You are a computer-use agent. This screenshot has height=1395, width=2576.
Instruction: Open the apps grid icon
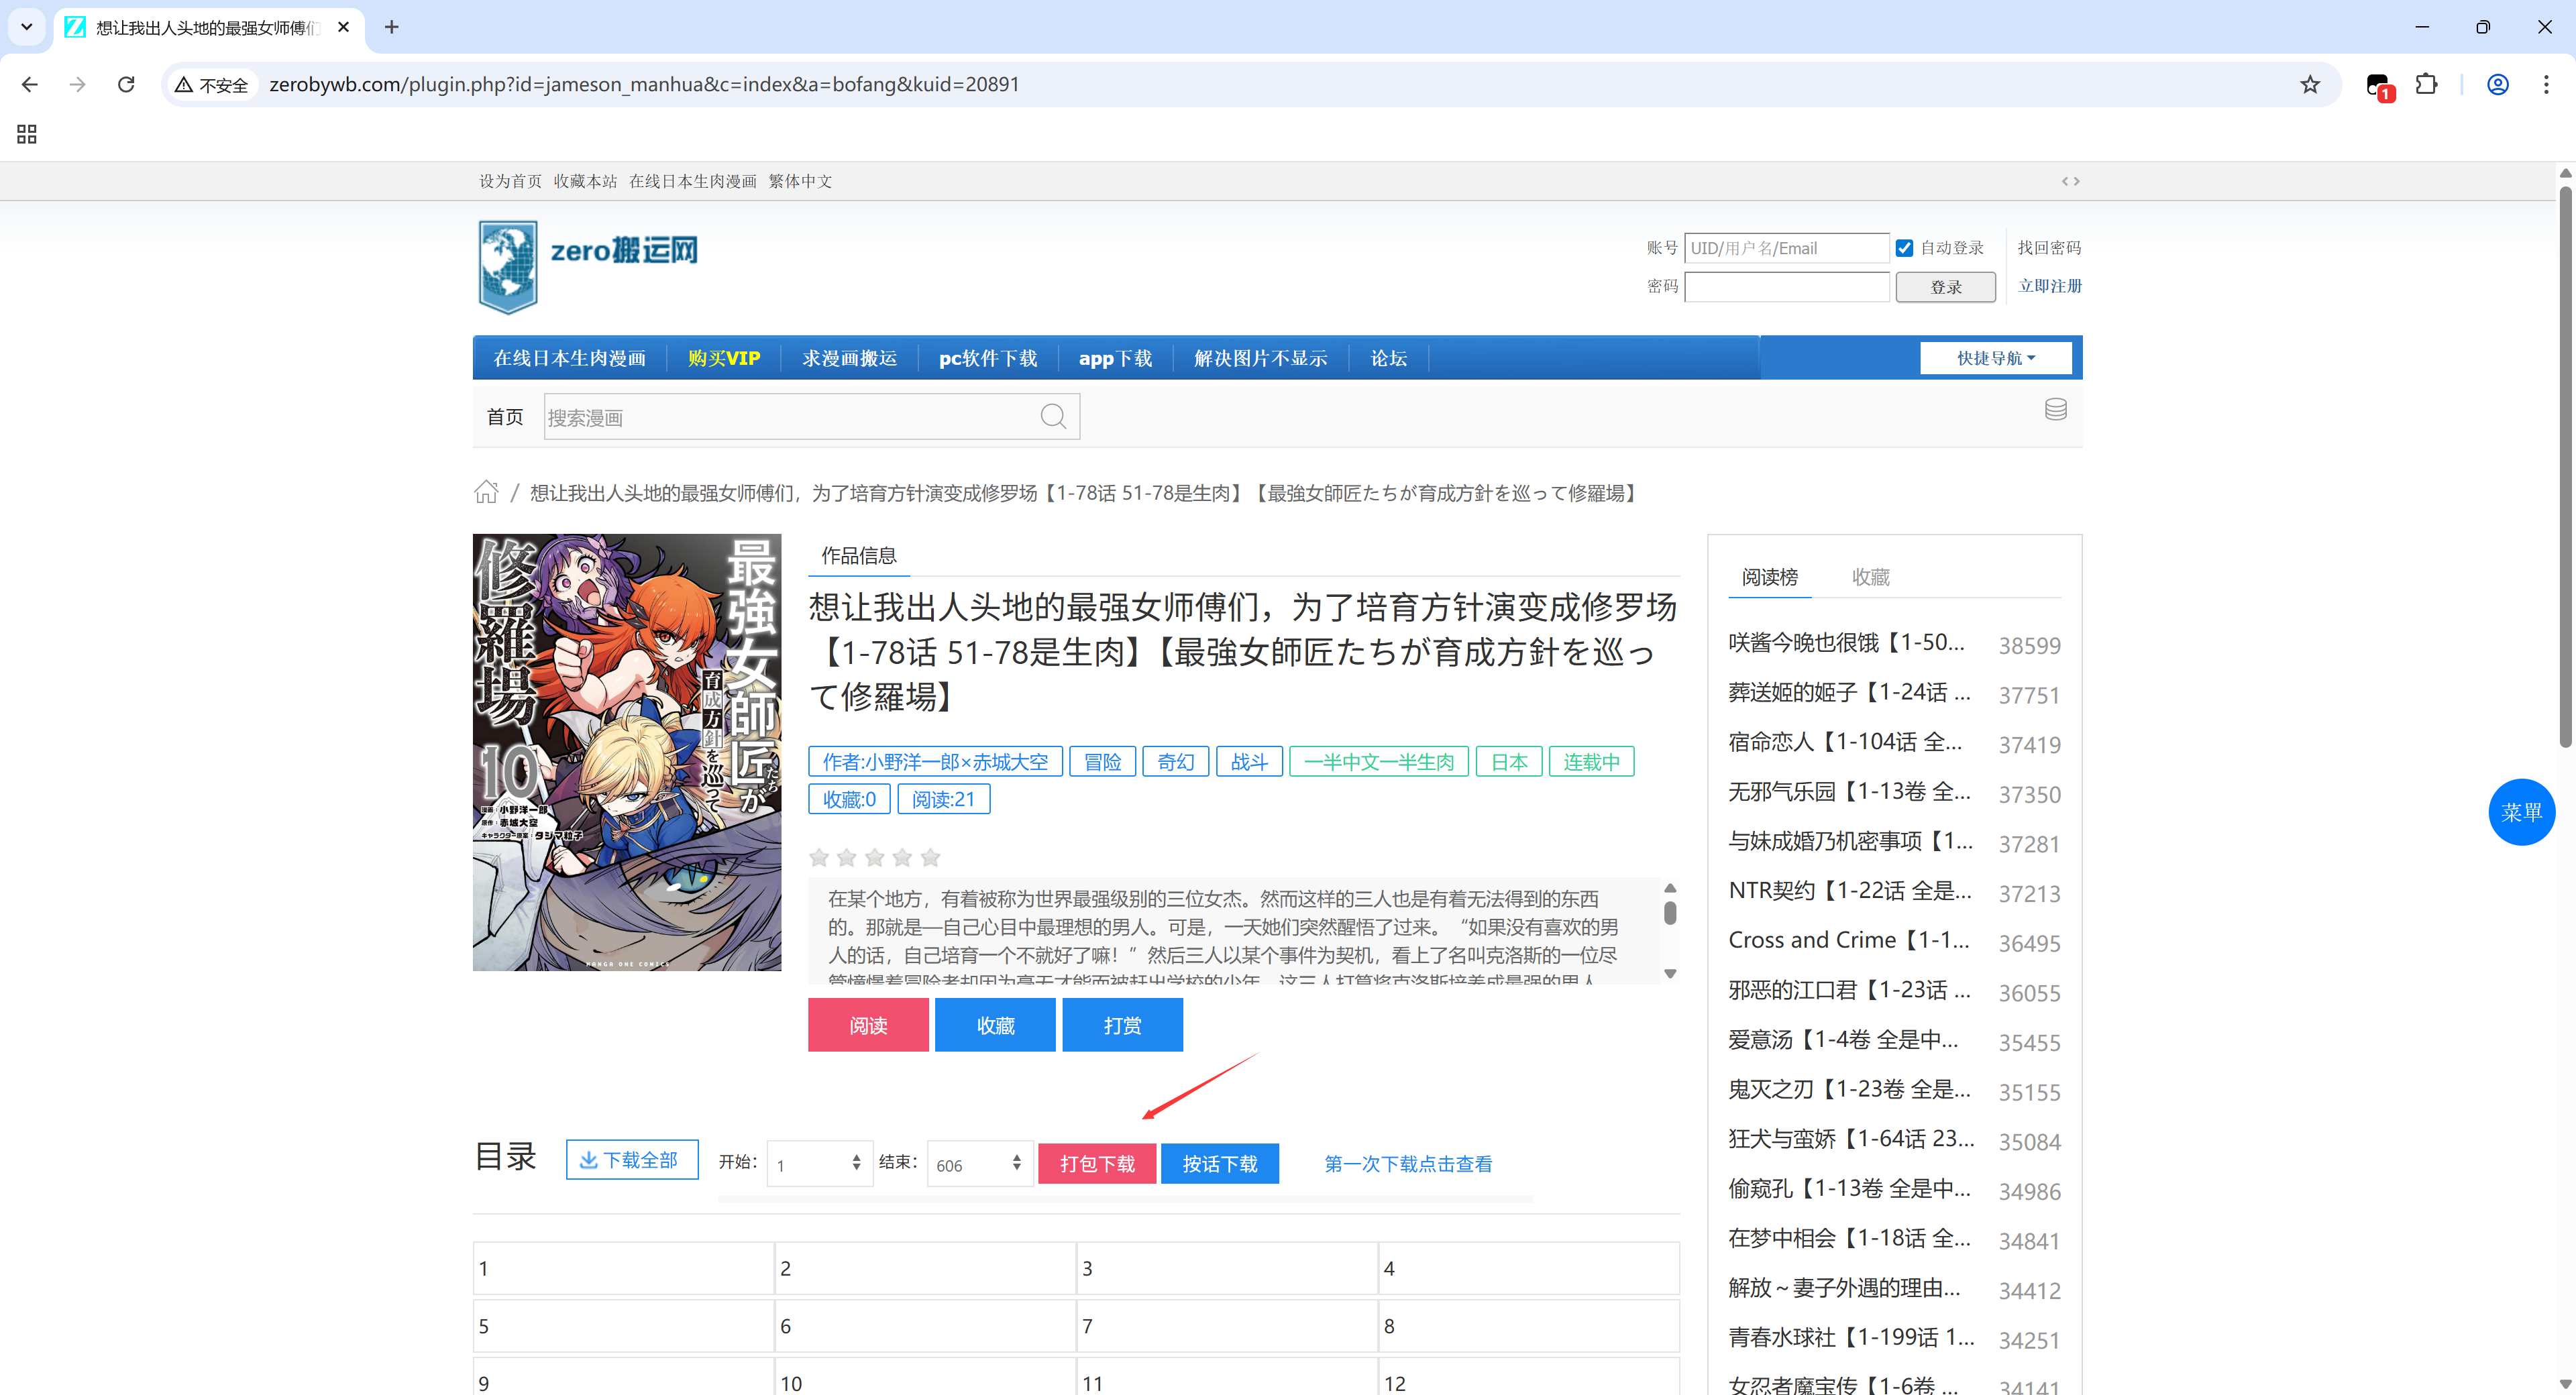27,134
